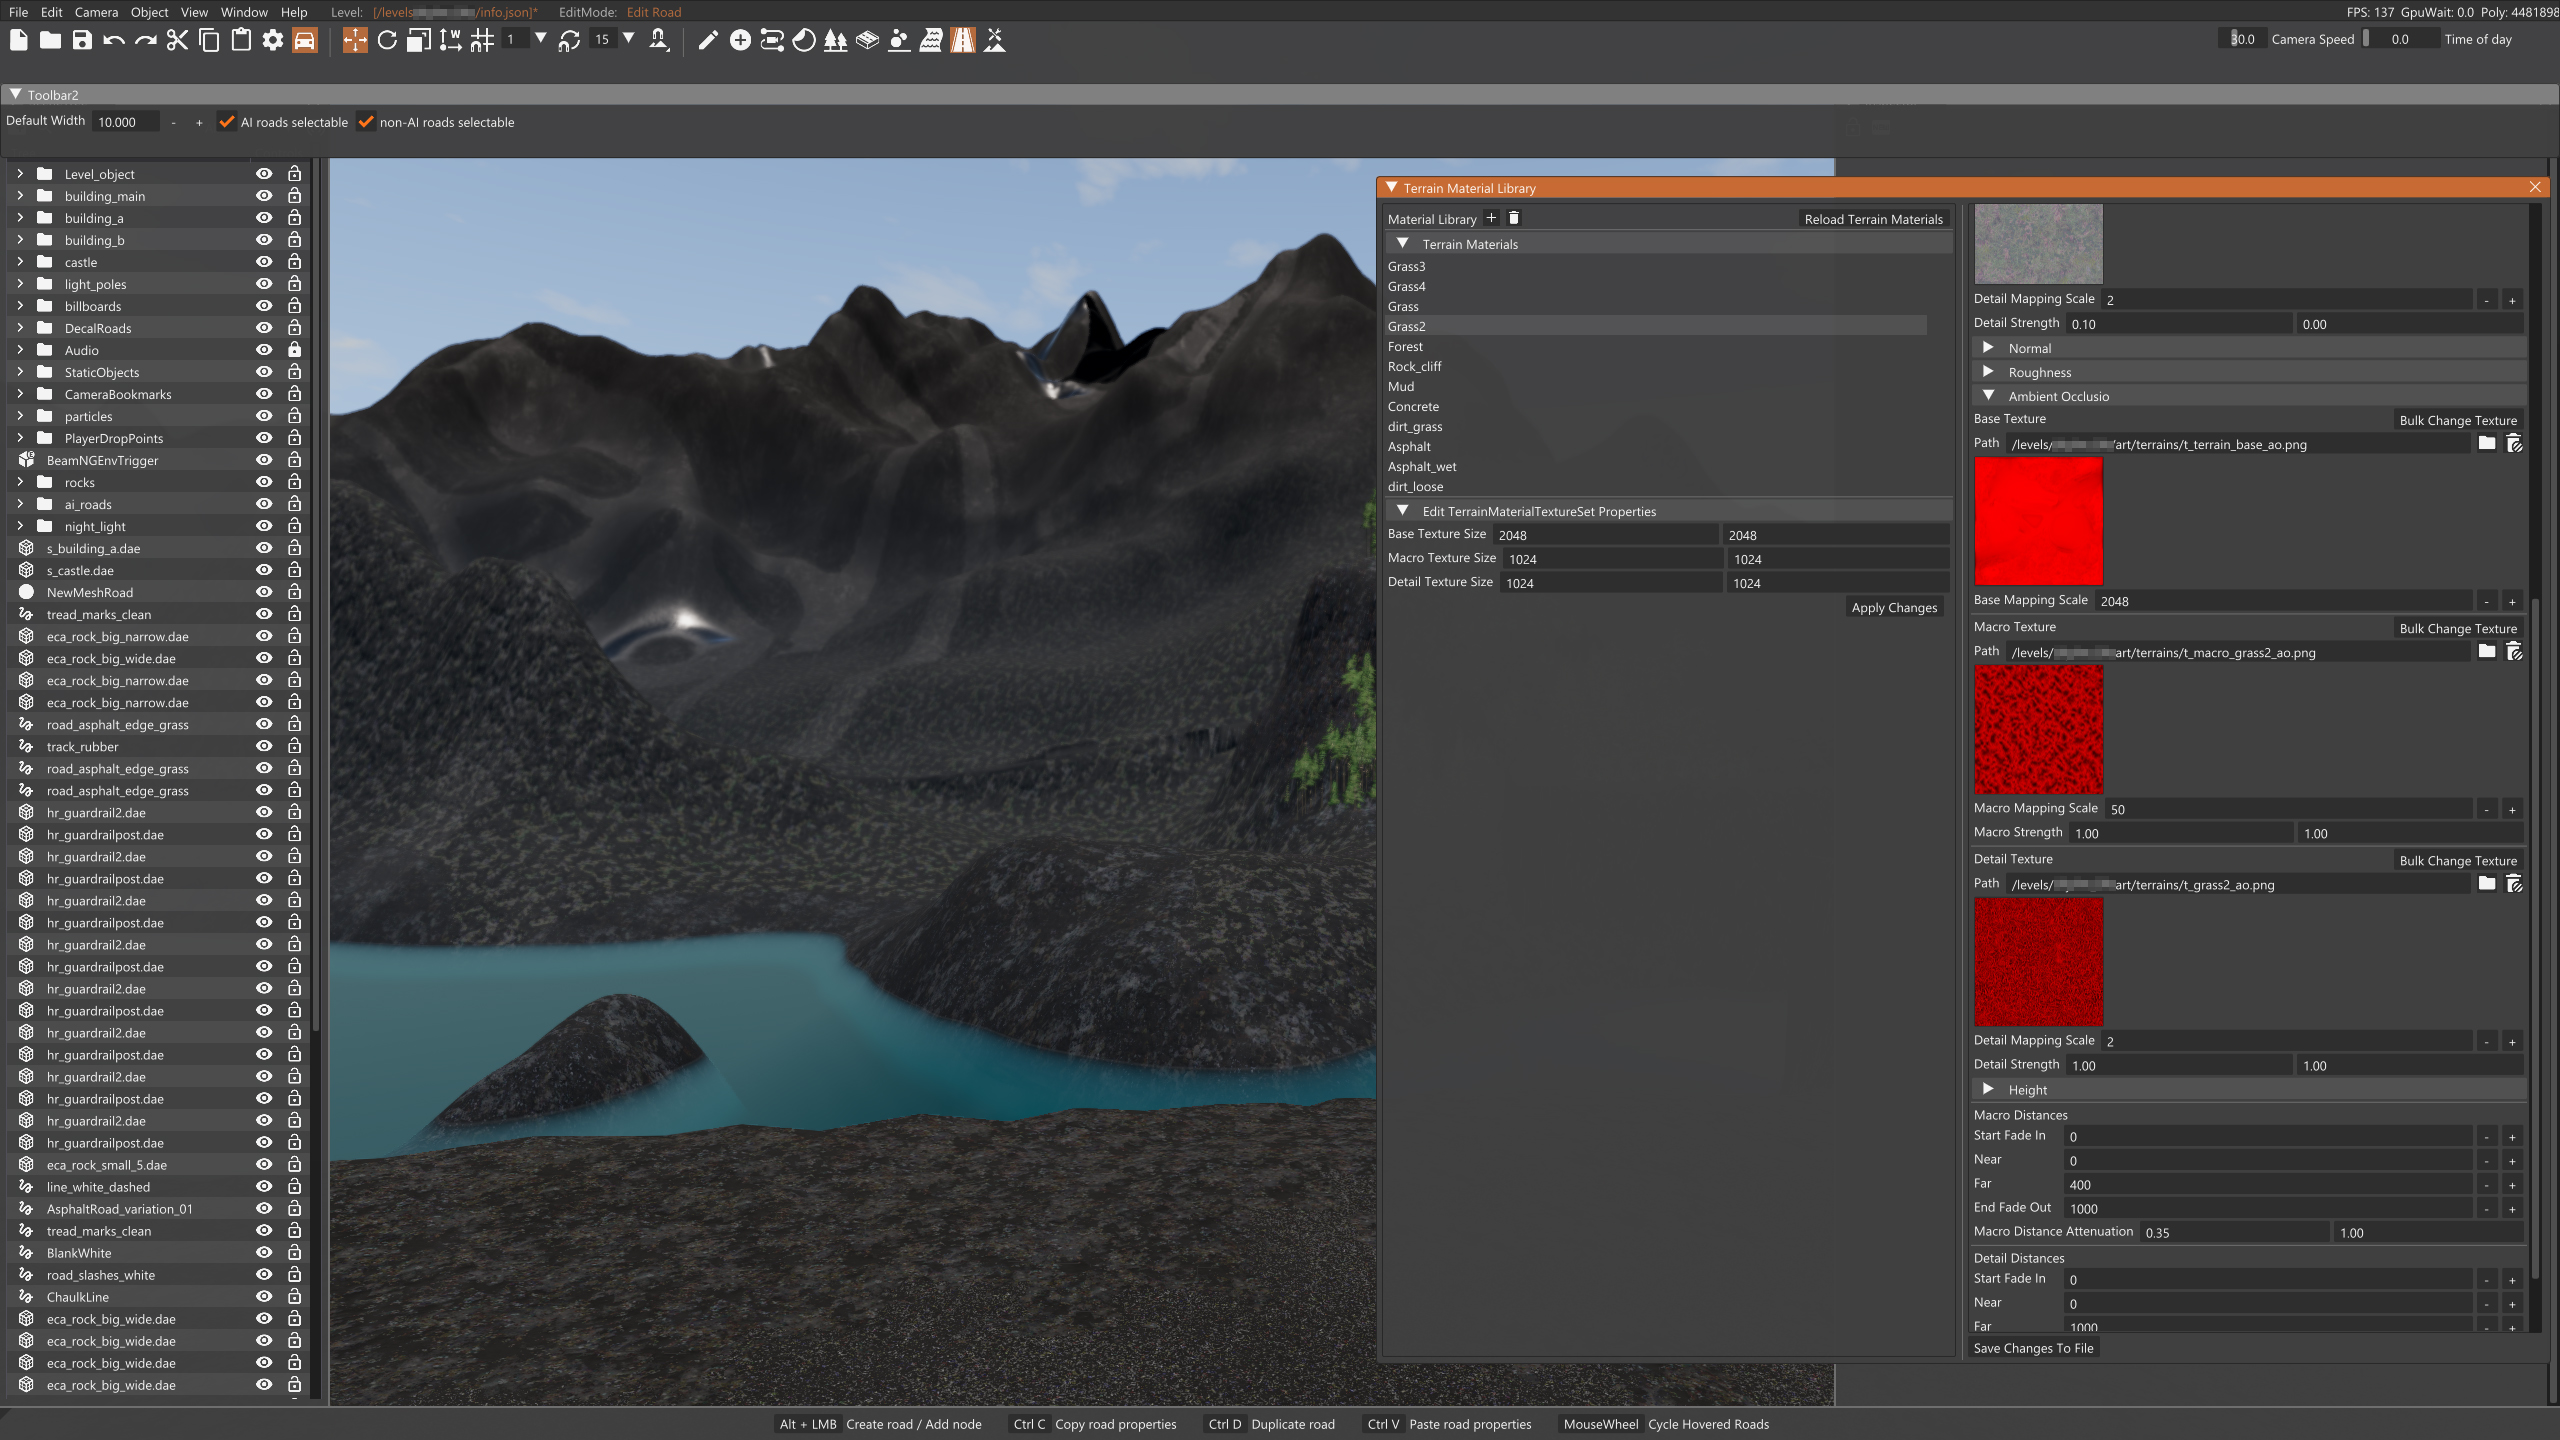
Task: Open the Camera menu
Action: [x=96, y=12]
